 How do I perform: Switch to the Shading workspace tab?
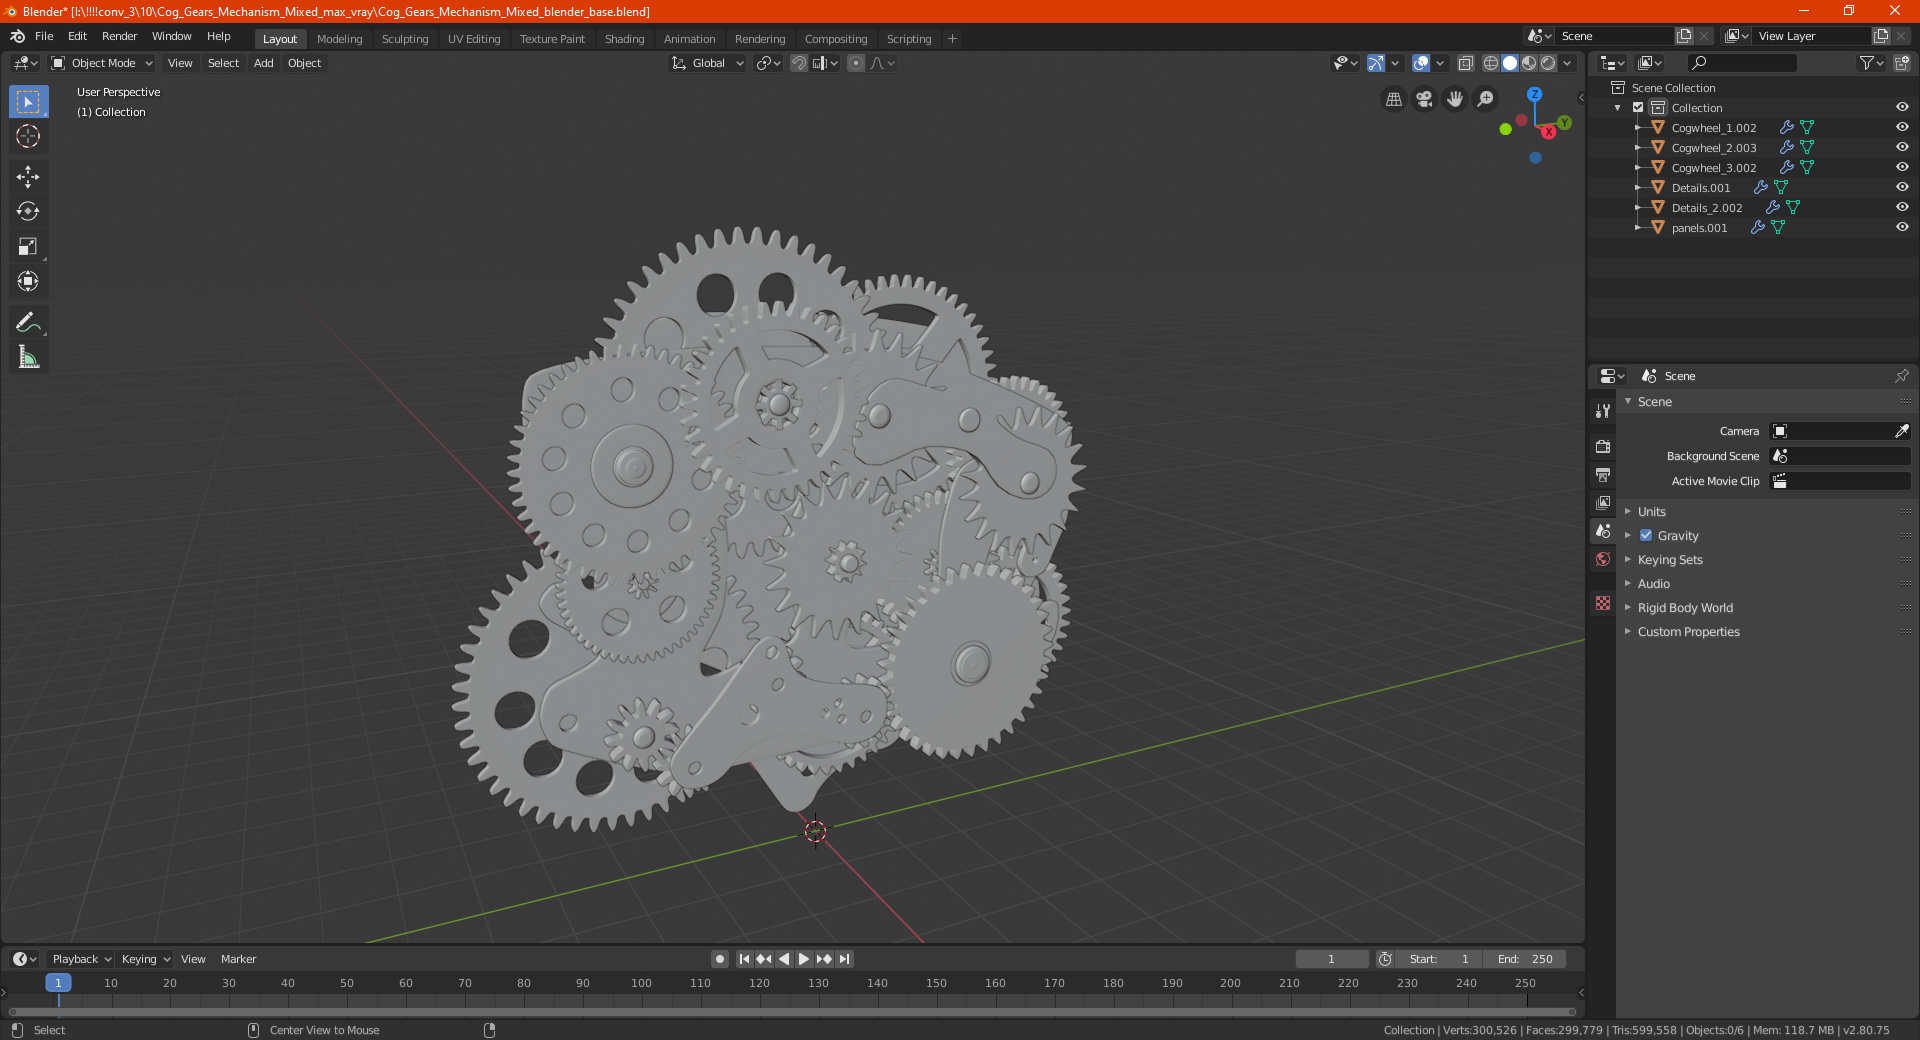(624, 39)
